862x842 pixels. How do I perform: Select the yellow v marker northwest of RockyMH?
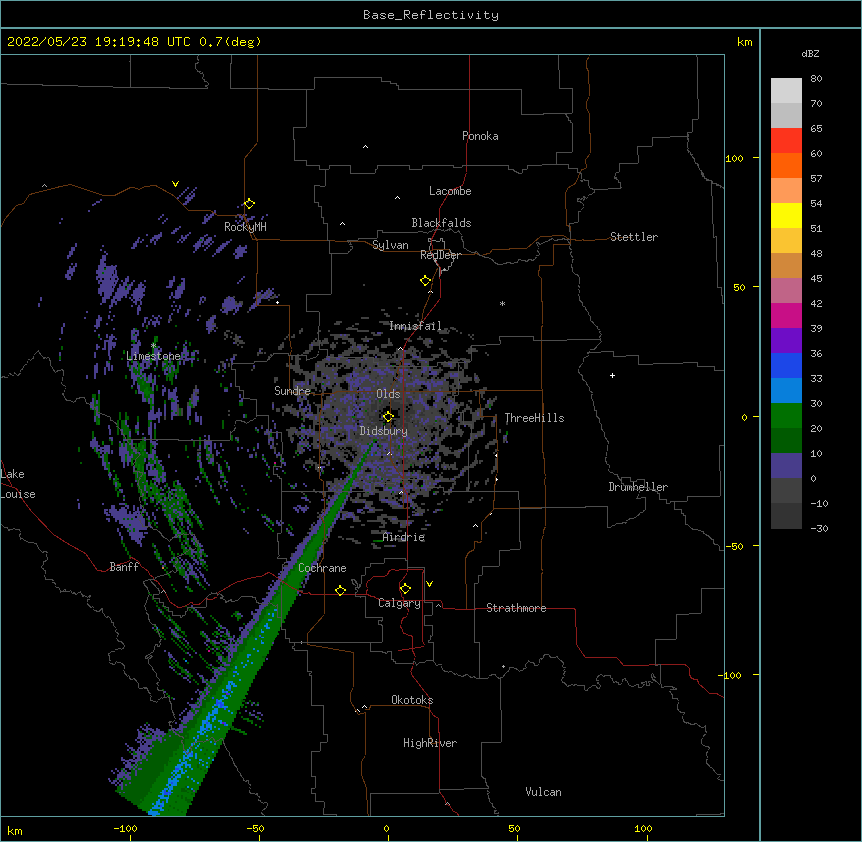pyautogui.click(x=175, y=184)
